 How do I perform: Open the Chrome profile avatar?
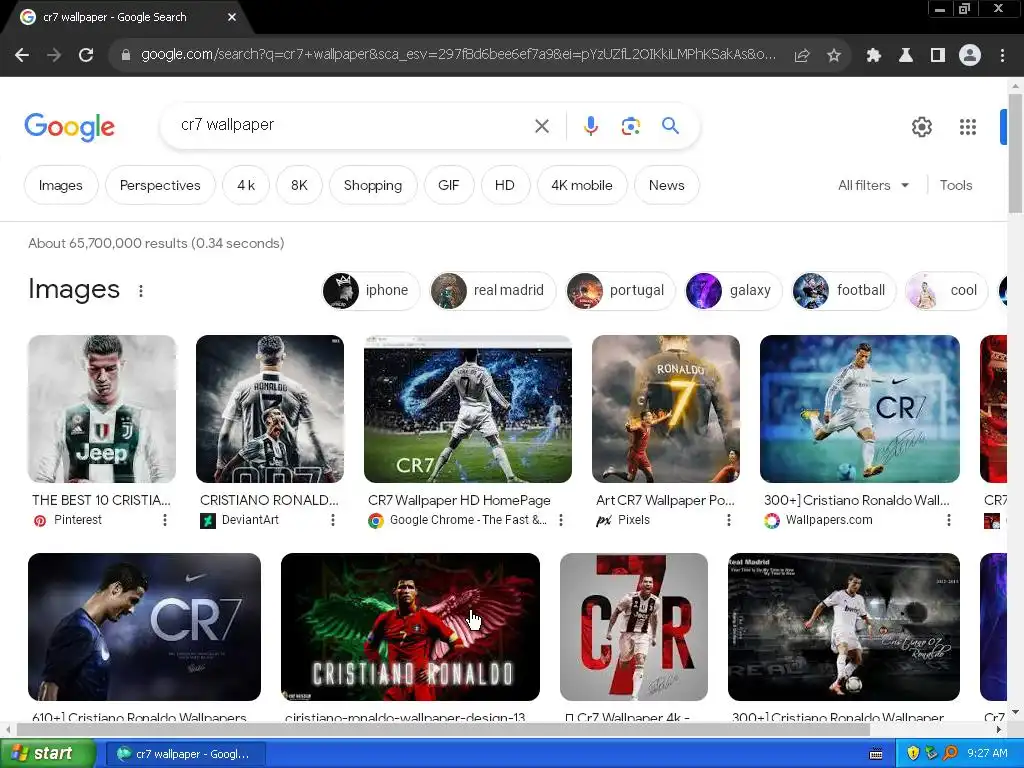click(x=970, y=56)
